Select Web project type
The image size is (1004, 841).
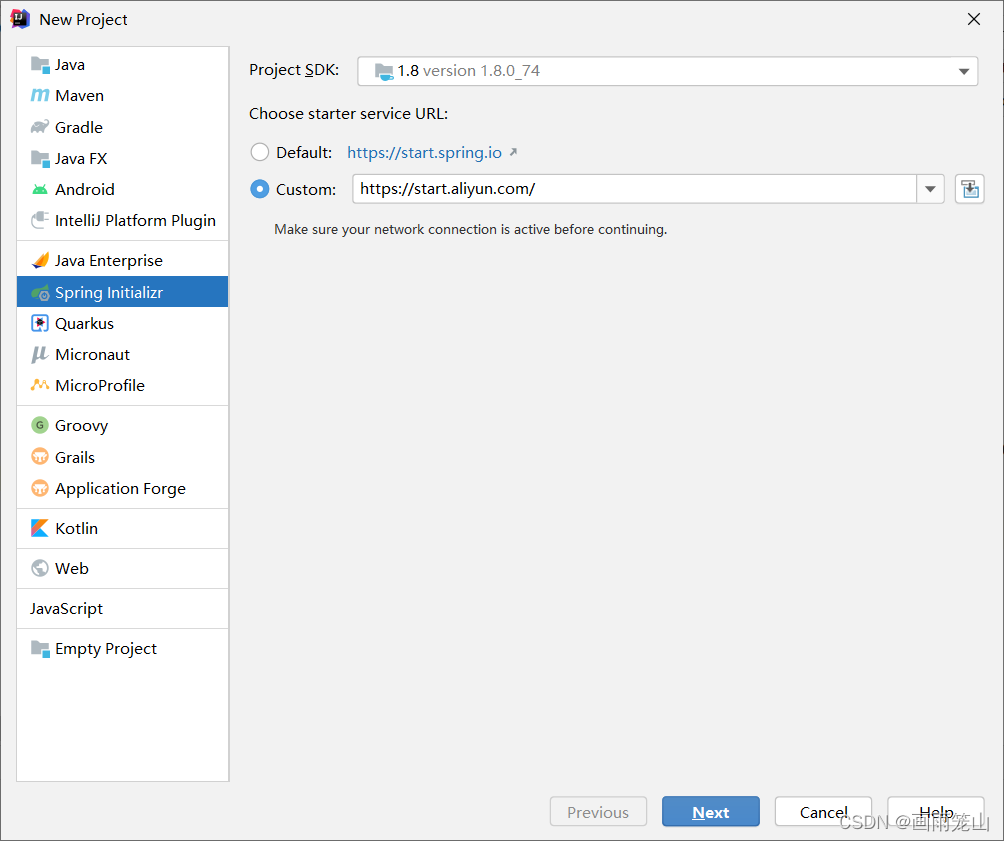pos(122,568)
